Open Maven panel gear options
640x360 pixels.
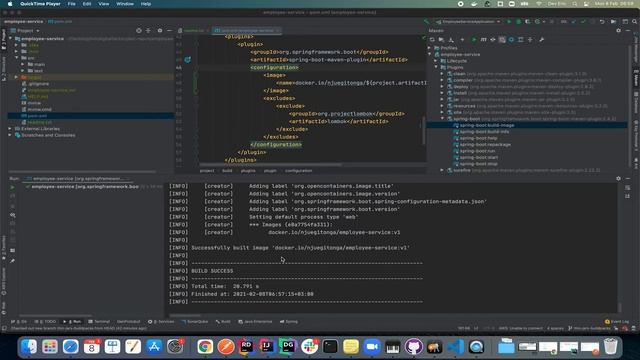(x=618, y=31)
